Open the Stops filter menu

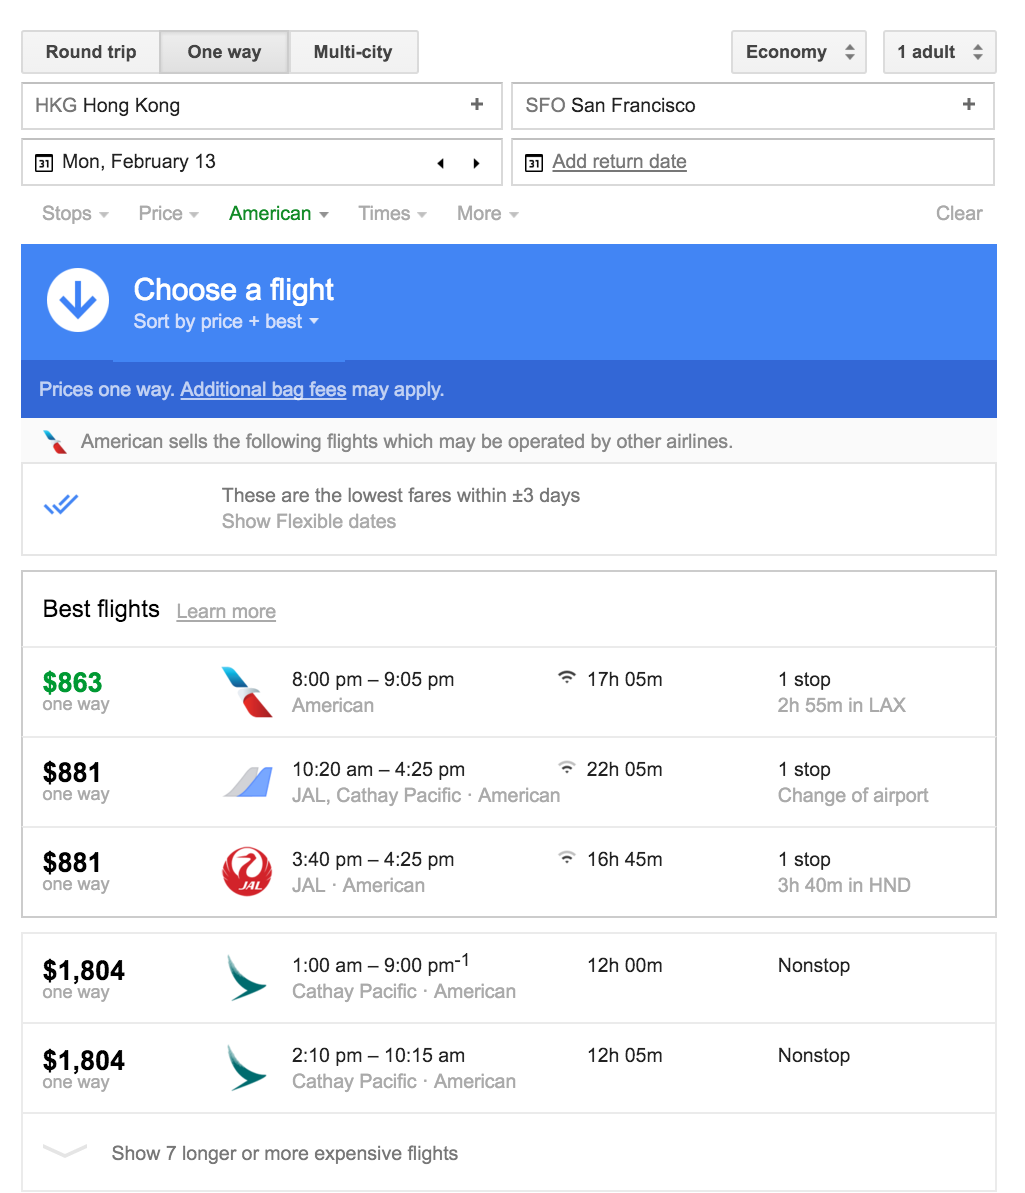coord(75,213)
